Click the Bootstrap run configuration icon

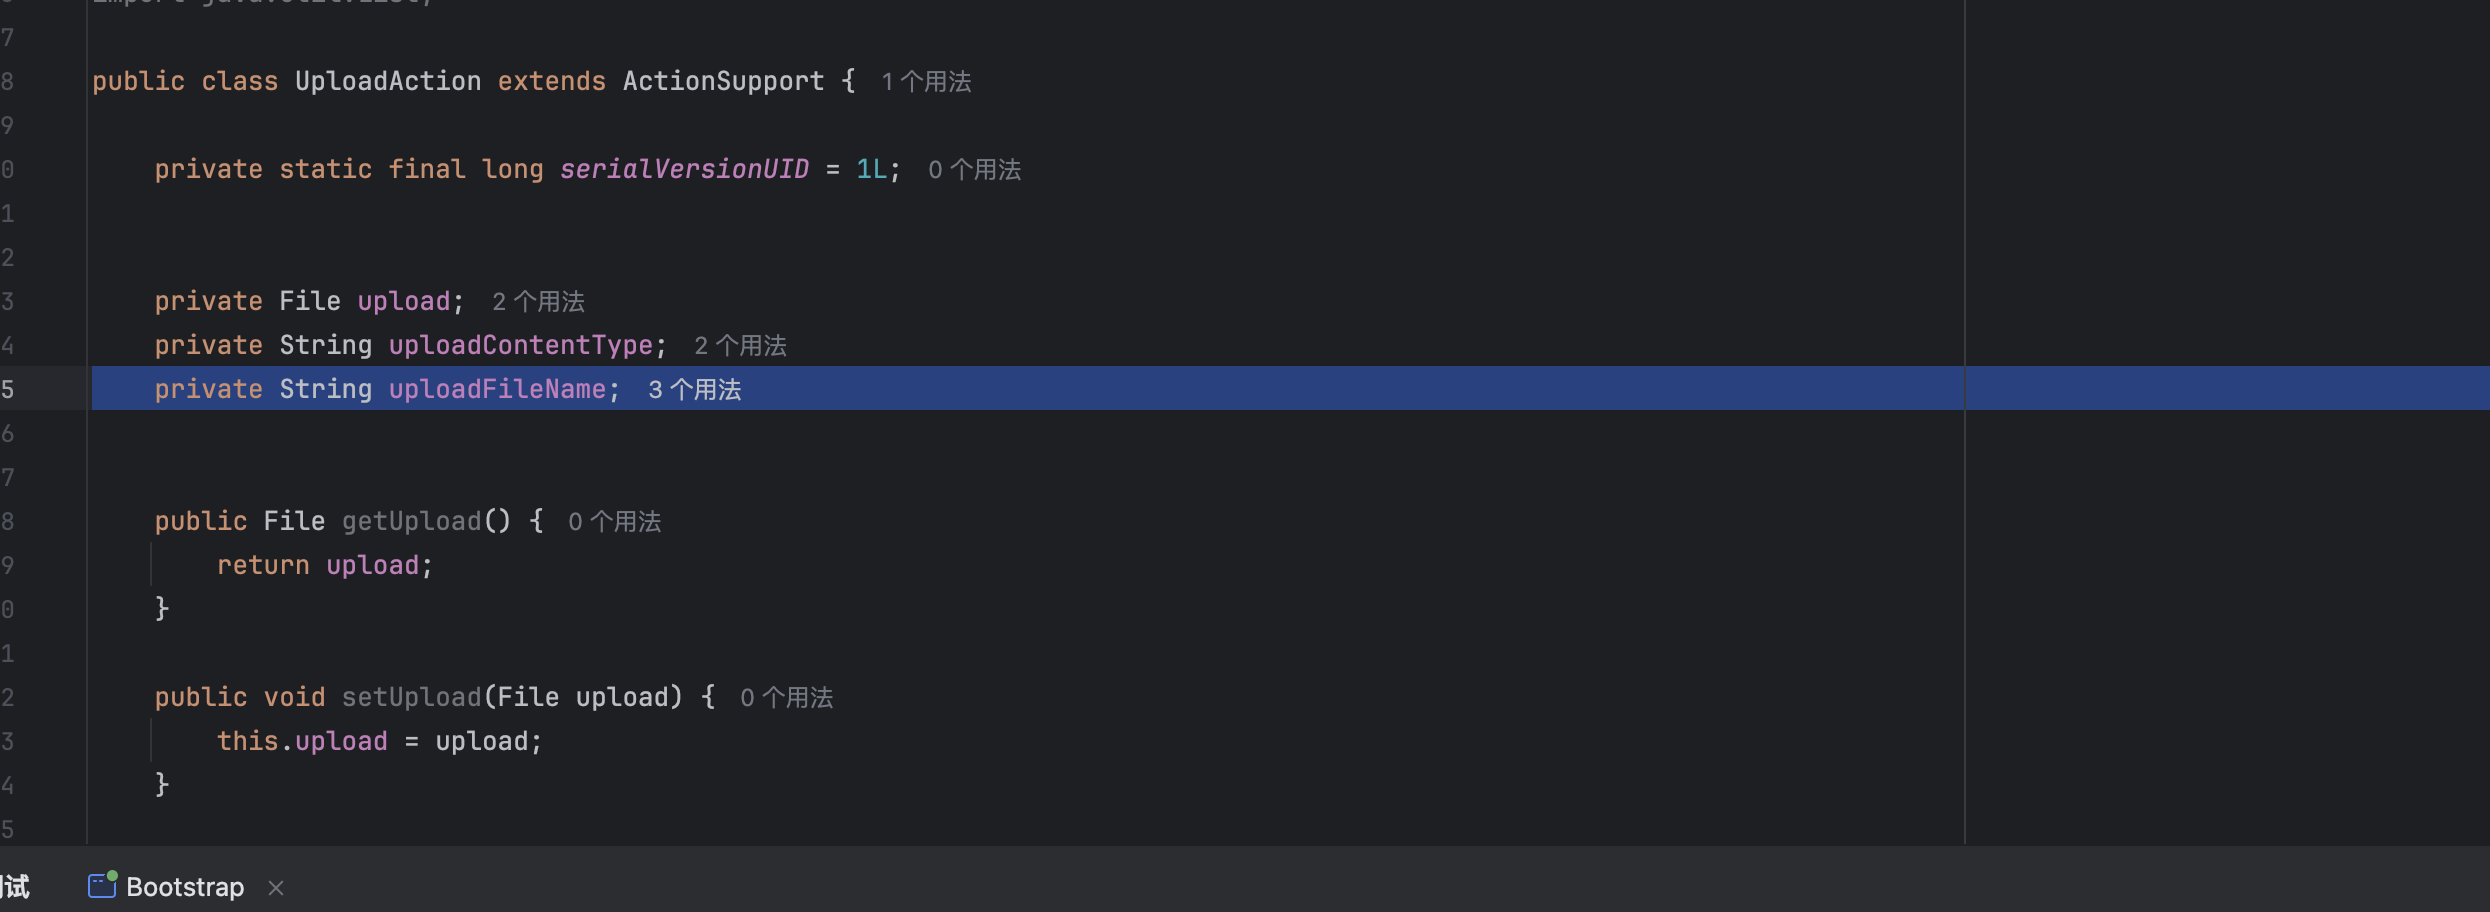[x=102, y=886]
